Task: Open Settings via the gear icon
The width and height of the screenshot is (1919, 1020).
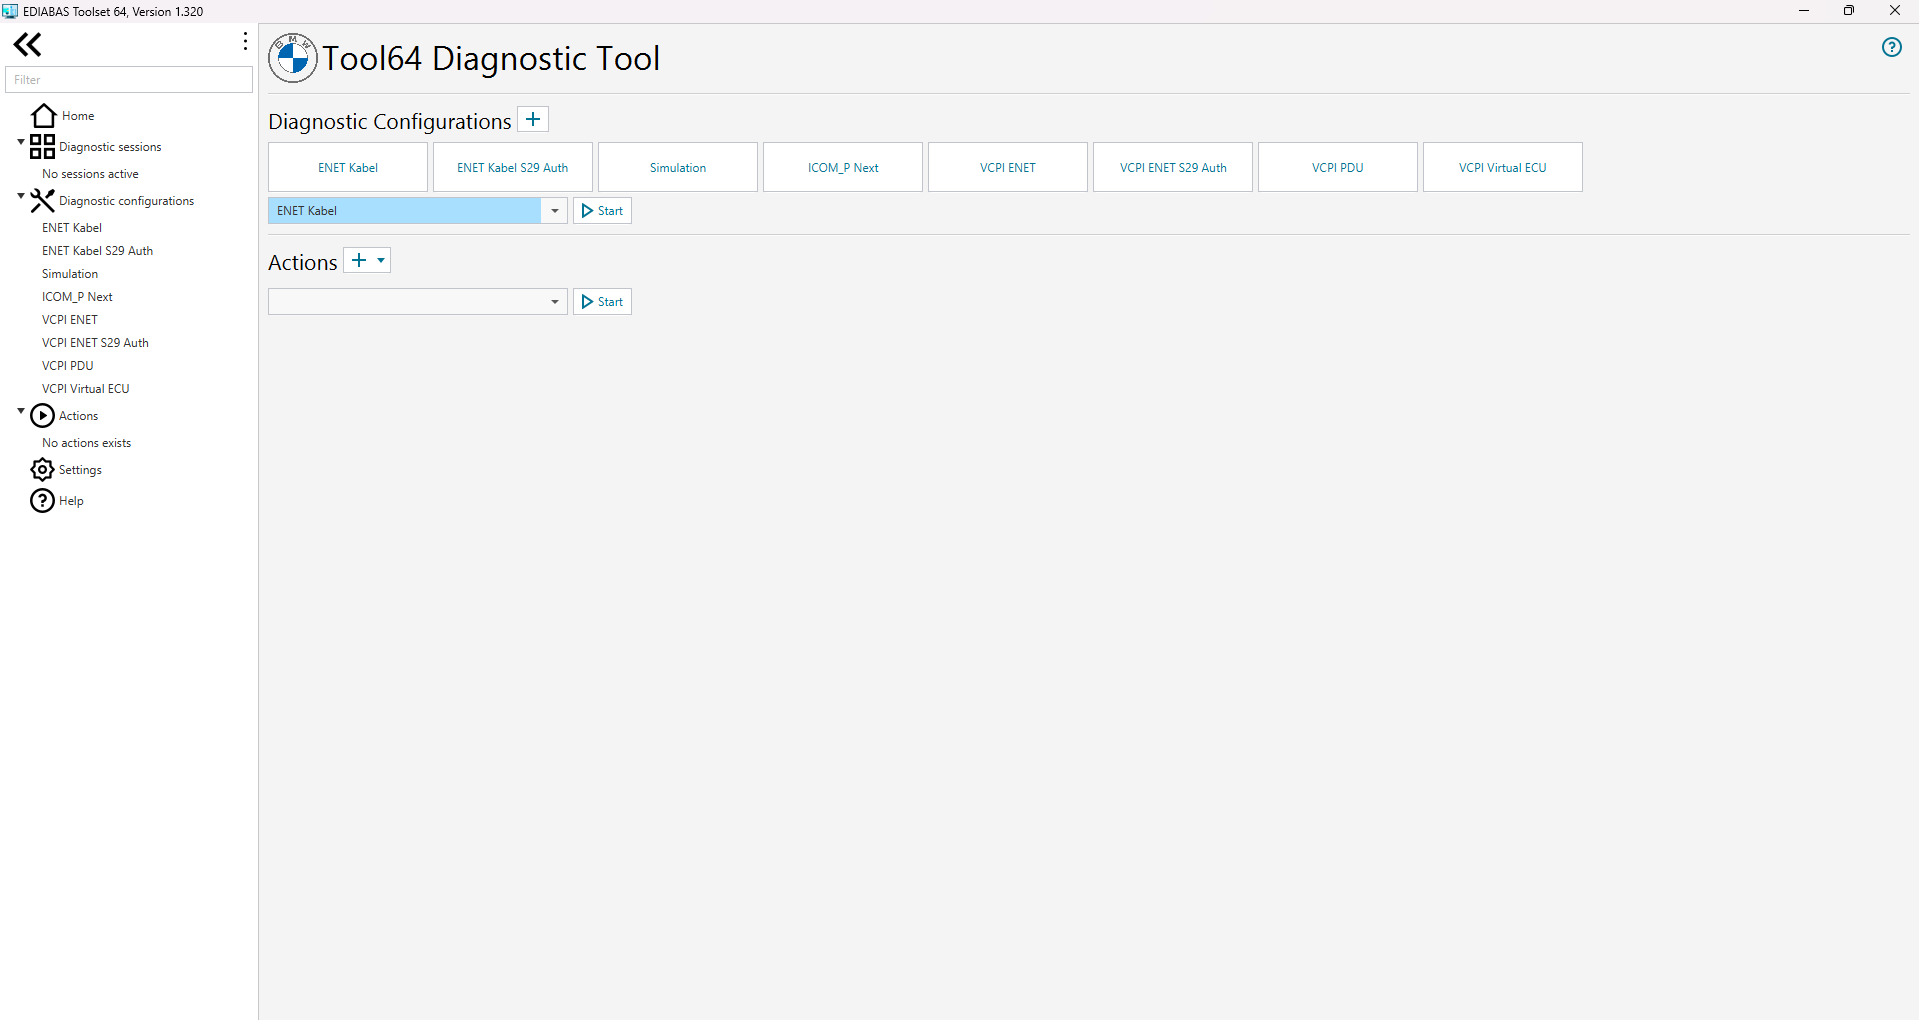Action: point(42,470)
